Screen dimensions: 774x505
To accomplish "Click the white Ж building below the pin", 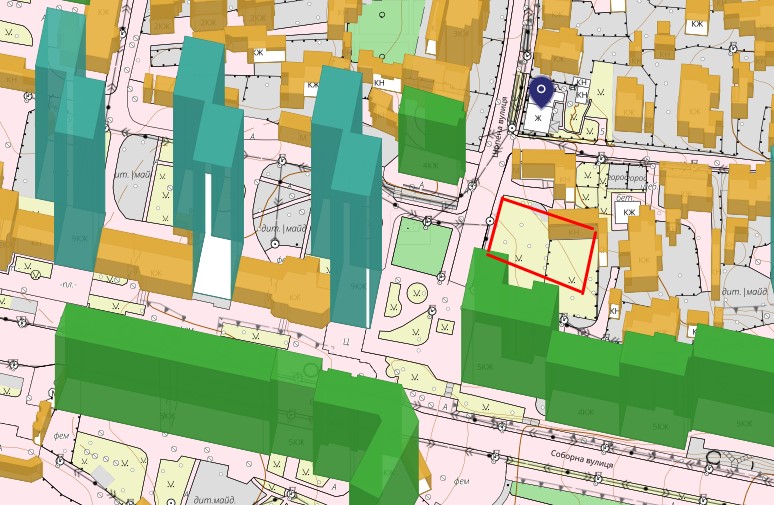I will tap(538, 118).
